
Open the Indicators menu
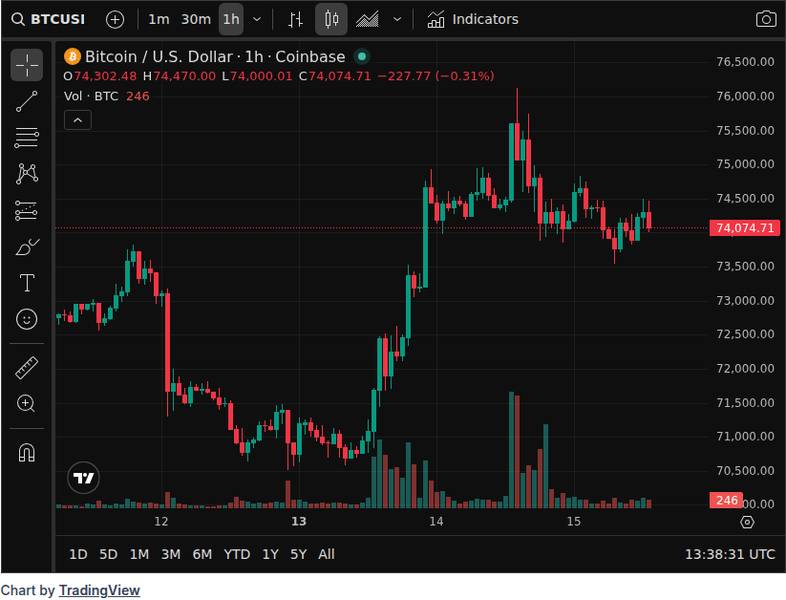point(473,20)
